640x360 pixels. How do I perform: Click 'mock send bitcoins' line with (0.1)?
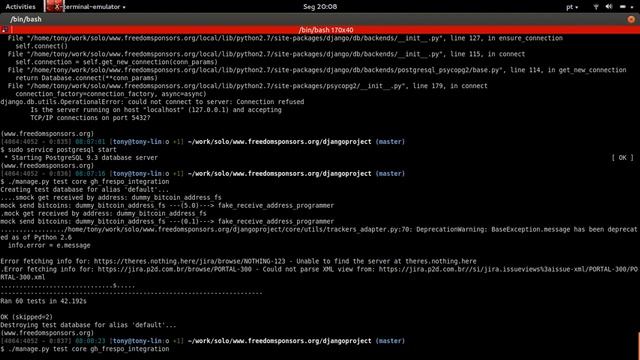[x=167, y=222]
